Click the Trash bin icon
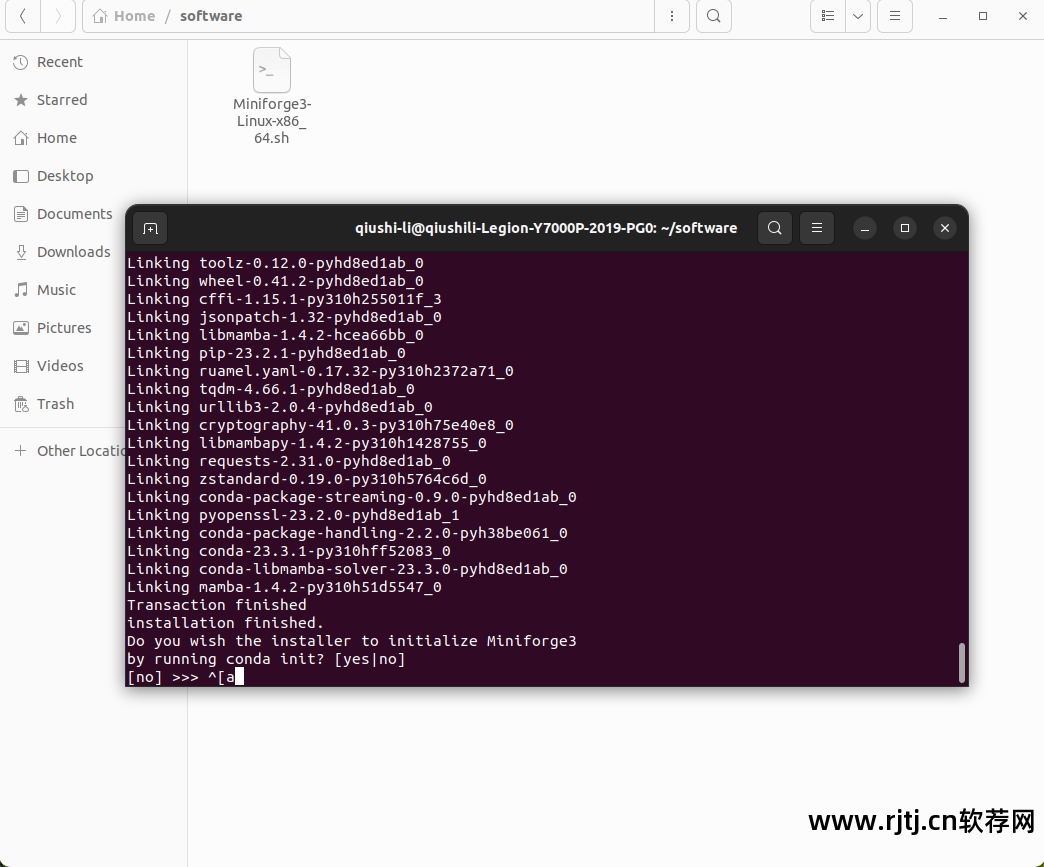 coord(21,404)
